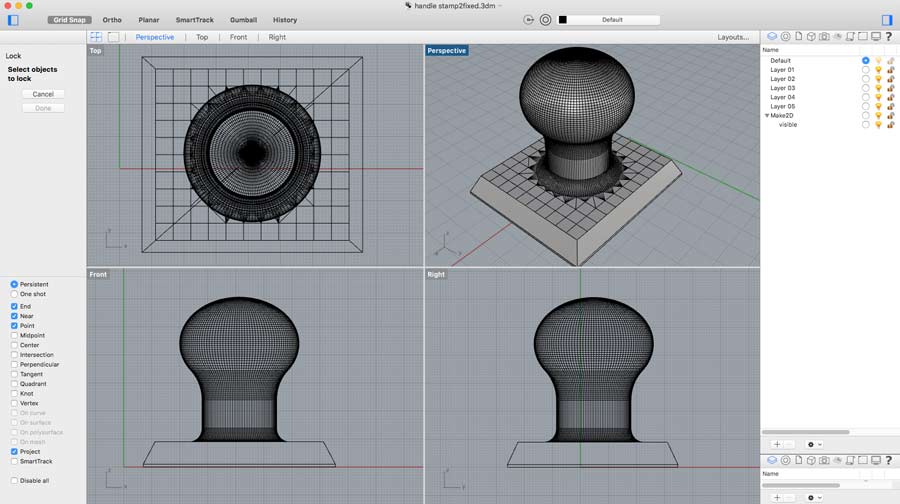Toggle the lightbulb visibility of Layer 03

(x=878, y=88)
